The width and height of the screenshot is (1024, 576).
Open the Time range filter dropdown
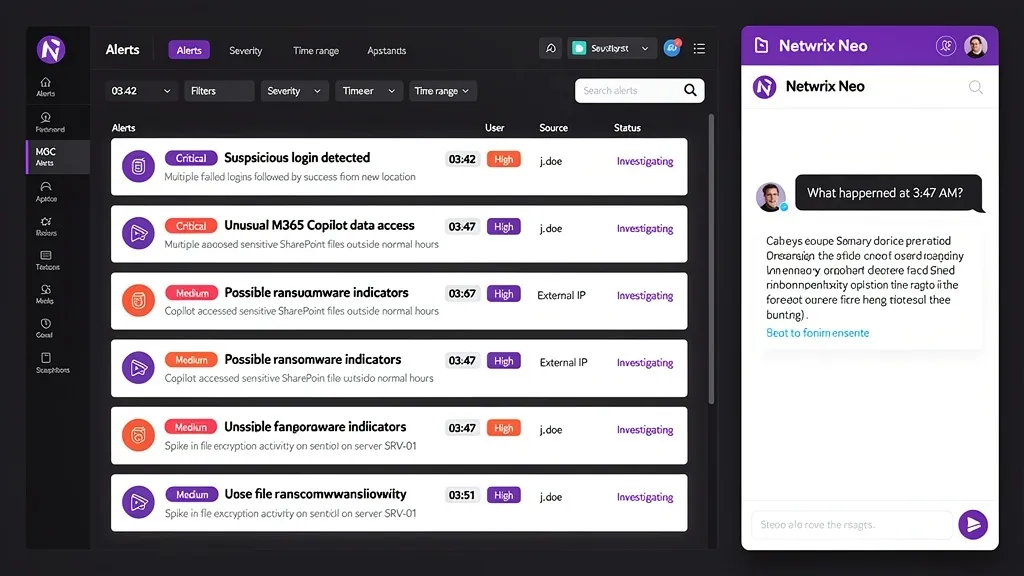442,91
